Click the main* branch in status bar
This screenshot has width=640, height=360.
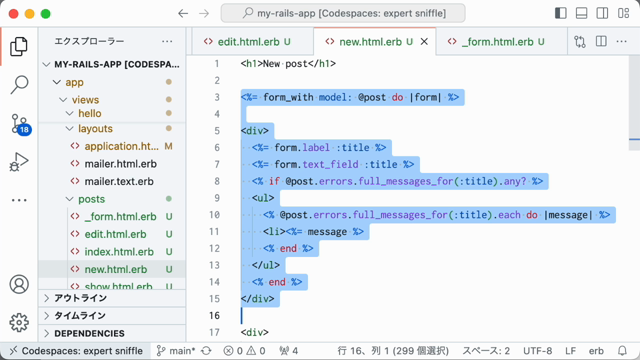click(183, 351)
